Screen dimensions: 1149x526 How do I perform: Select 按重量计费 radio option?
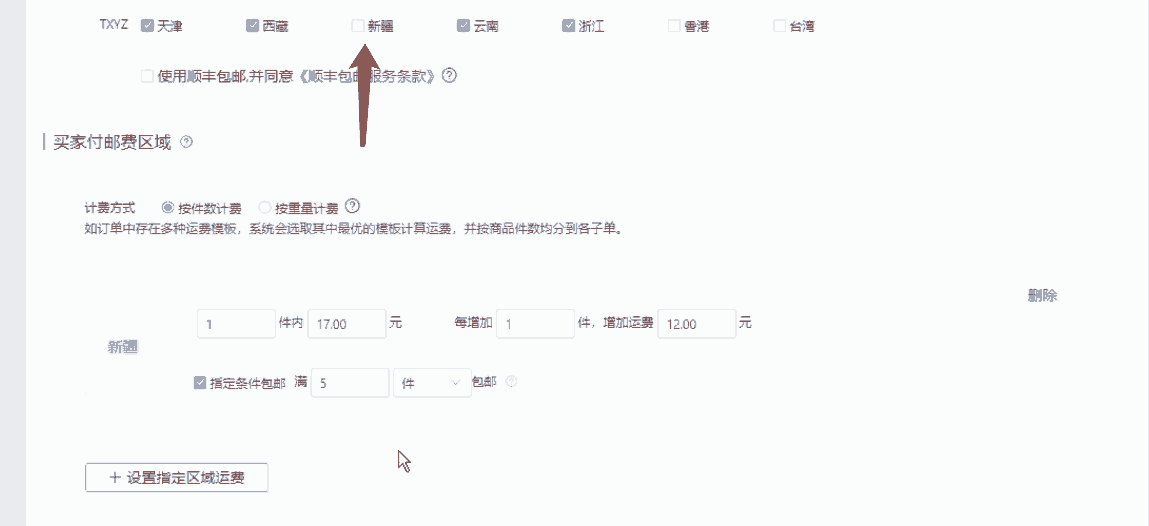tap(265, 207)
